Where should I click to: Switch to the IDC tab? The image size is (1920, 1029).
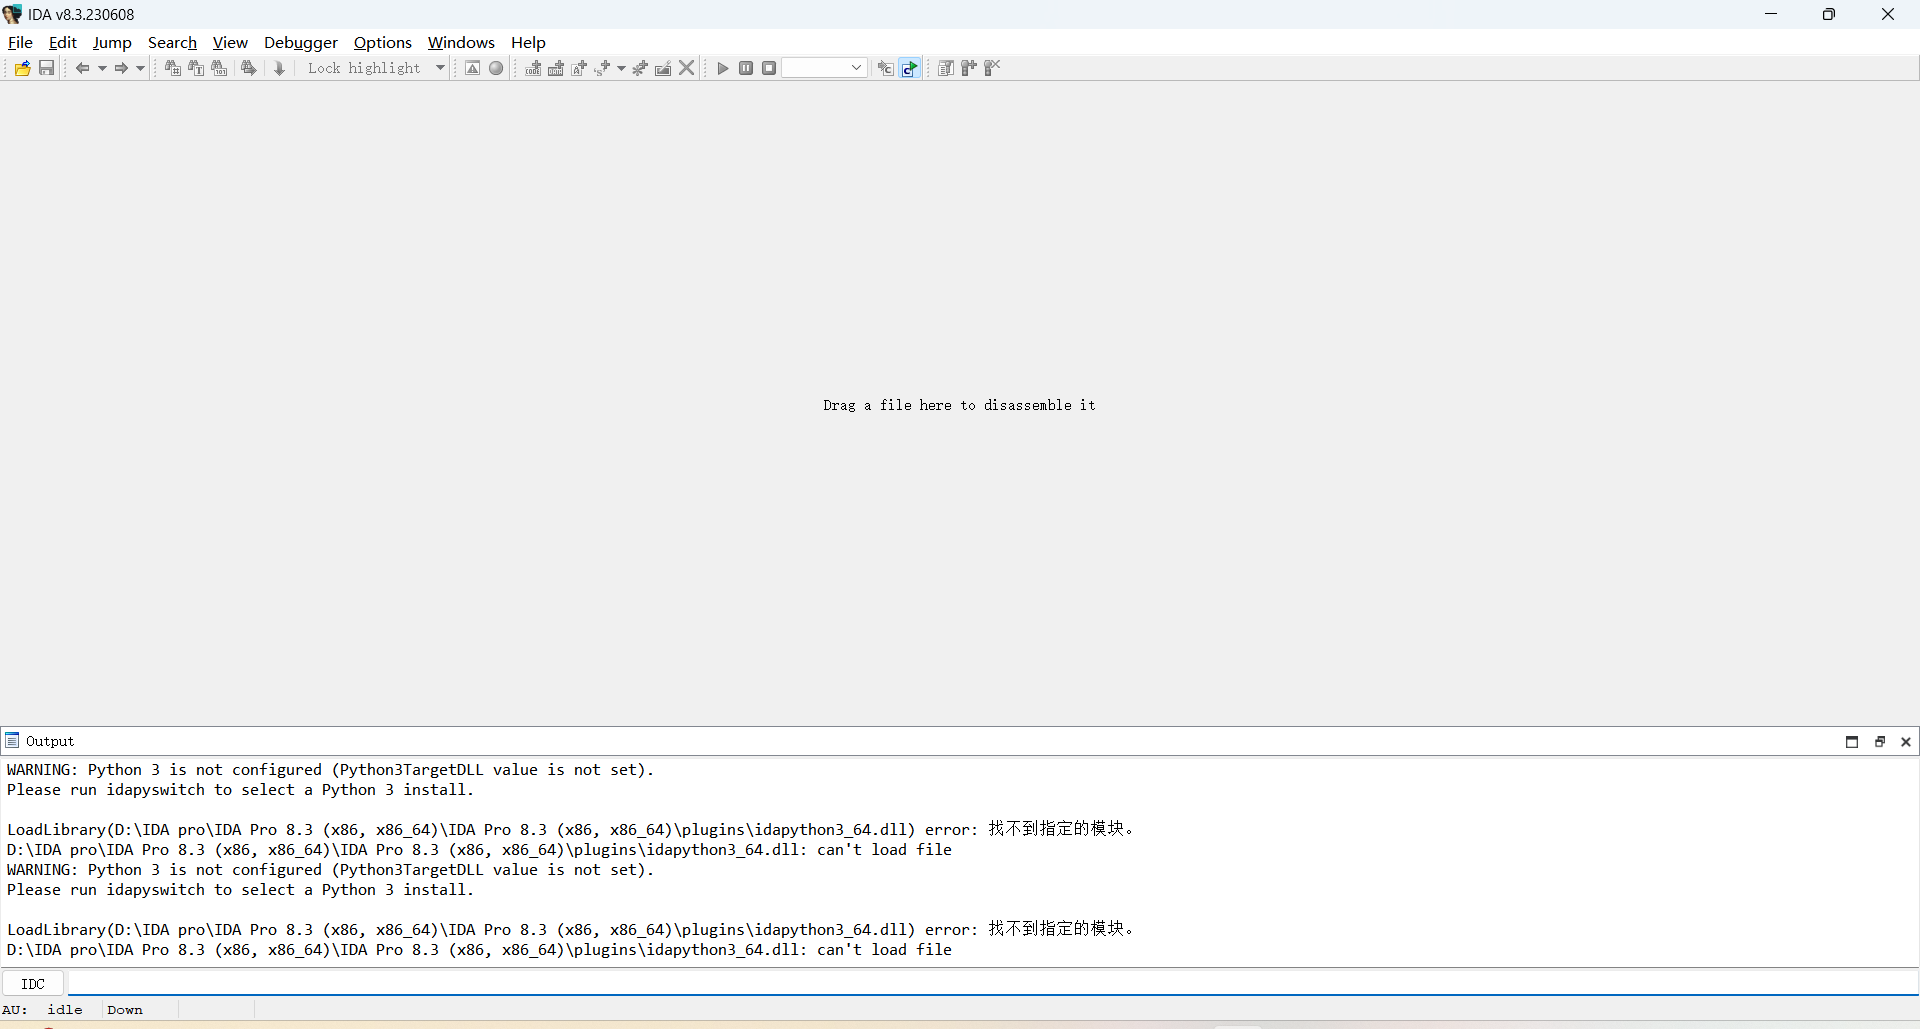pyautogui.click(x=33, y=984)
